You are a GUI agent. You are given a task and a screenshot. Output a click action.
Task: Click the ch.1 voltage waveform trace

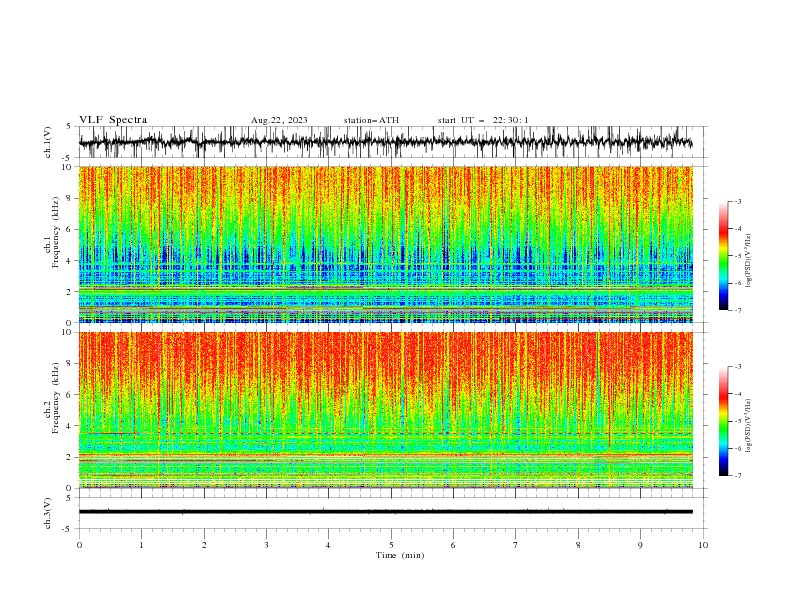385,142
